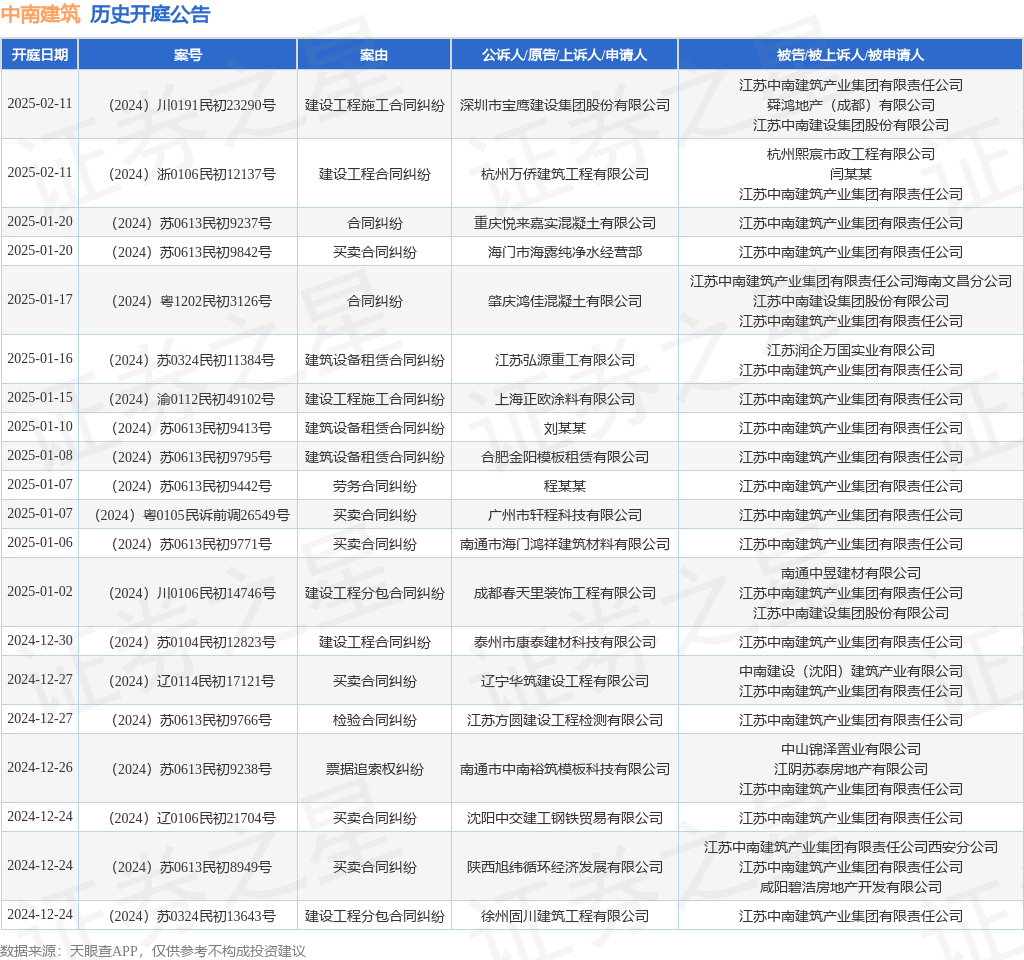Image resolution: width=1024 pixels, height=960 pixels.
Task: Select case number (2024)粤0105民诉前调26549号
Action: [192, 515]
